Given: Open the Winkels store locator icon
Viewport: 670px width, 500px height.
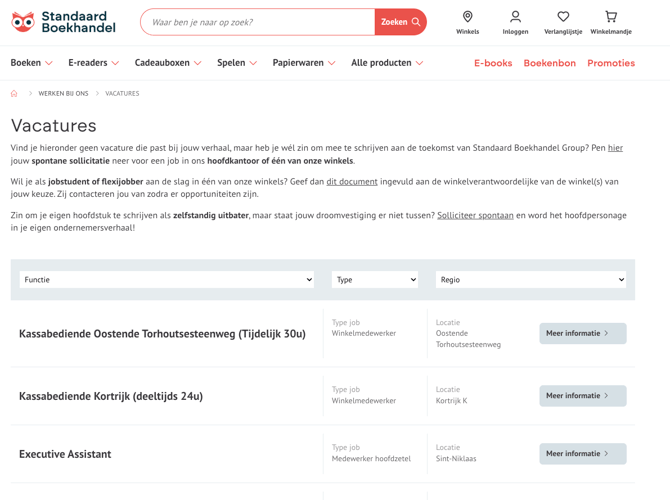Looking at the screenshot, I should (x=467, y=22).
